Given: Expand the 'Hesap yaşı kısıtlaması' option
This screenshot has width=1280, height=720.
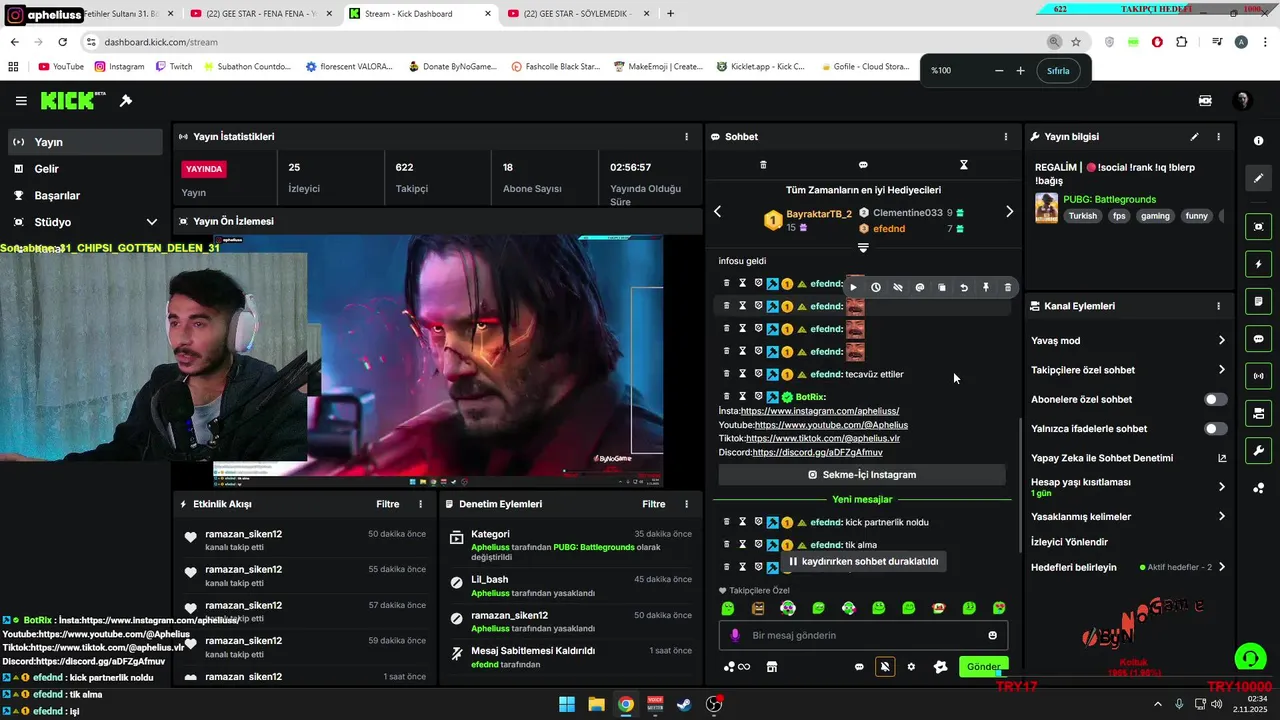Looking at the screenshot, I should tap(1221, 487).
